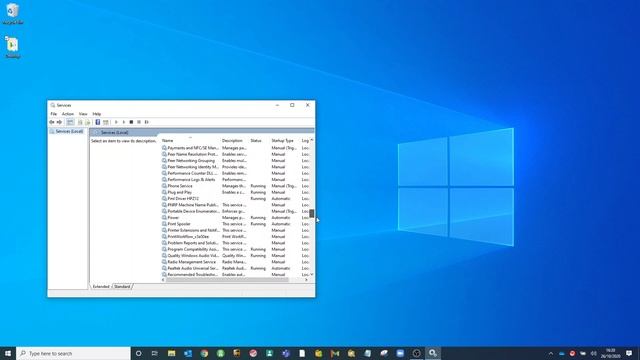Open the blue Help toolbar icon
This screenshot has height=360, width=640.
pos(98,122)
